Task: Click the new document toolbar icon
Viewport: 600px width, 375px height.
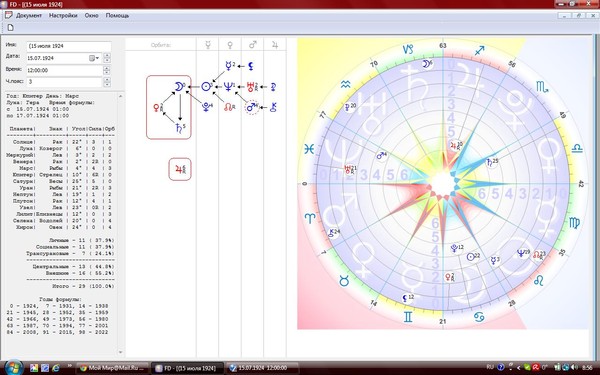Action: pos(10,27)
